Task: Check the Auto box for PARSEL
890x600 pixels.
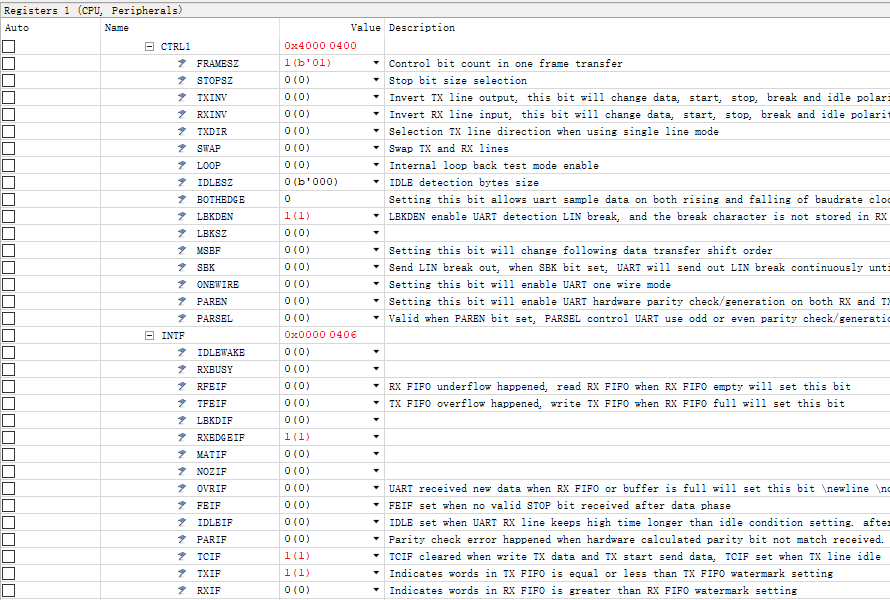Action: point(9,318)
